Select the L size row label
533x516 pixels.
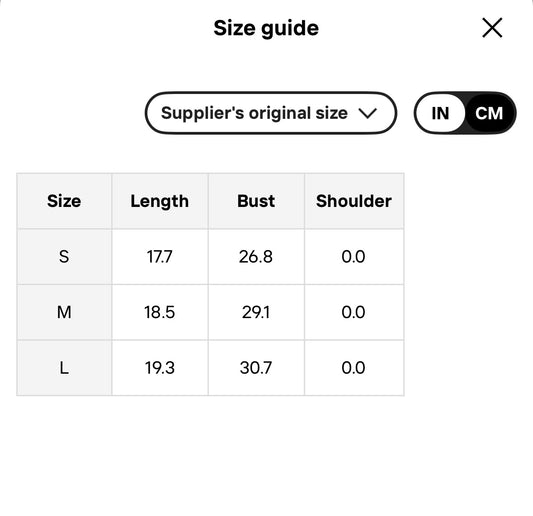[x=64, y=368]
